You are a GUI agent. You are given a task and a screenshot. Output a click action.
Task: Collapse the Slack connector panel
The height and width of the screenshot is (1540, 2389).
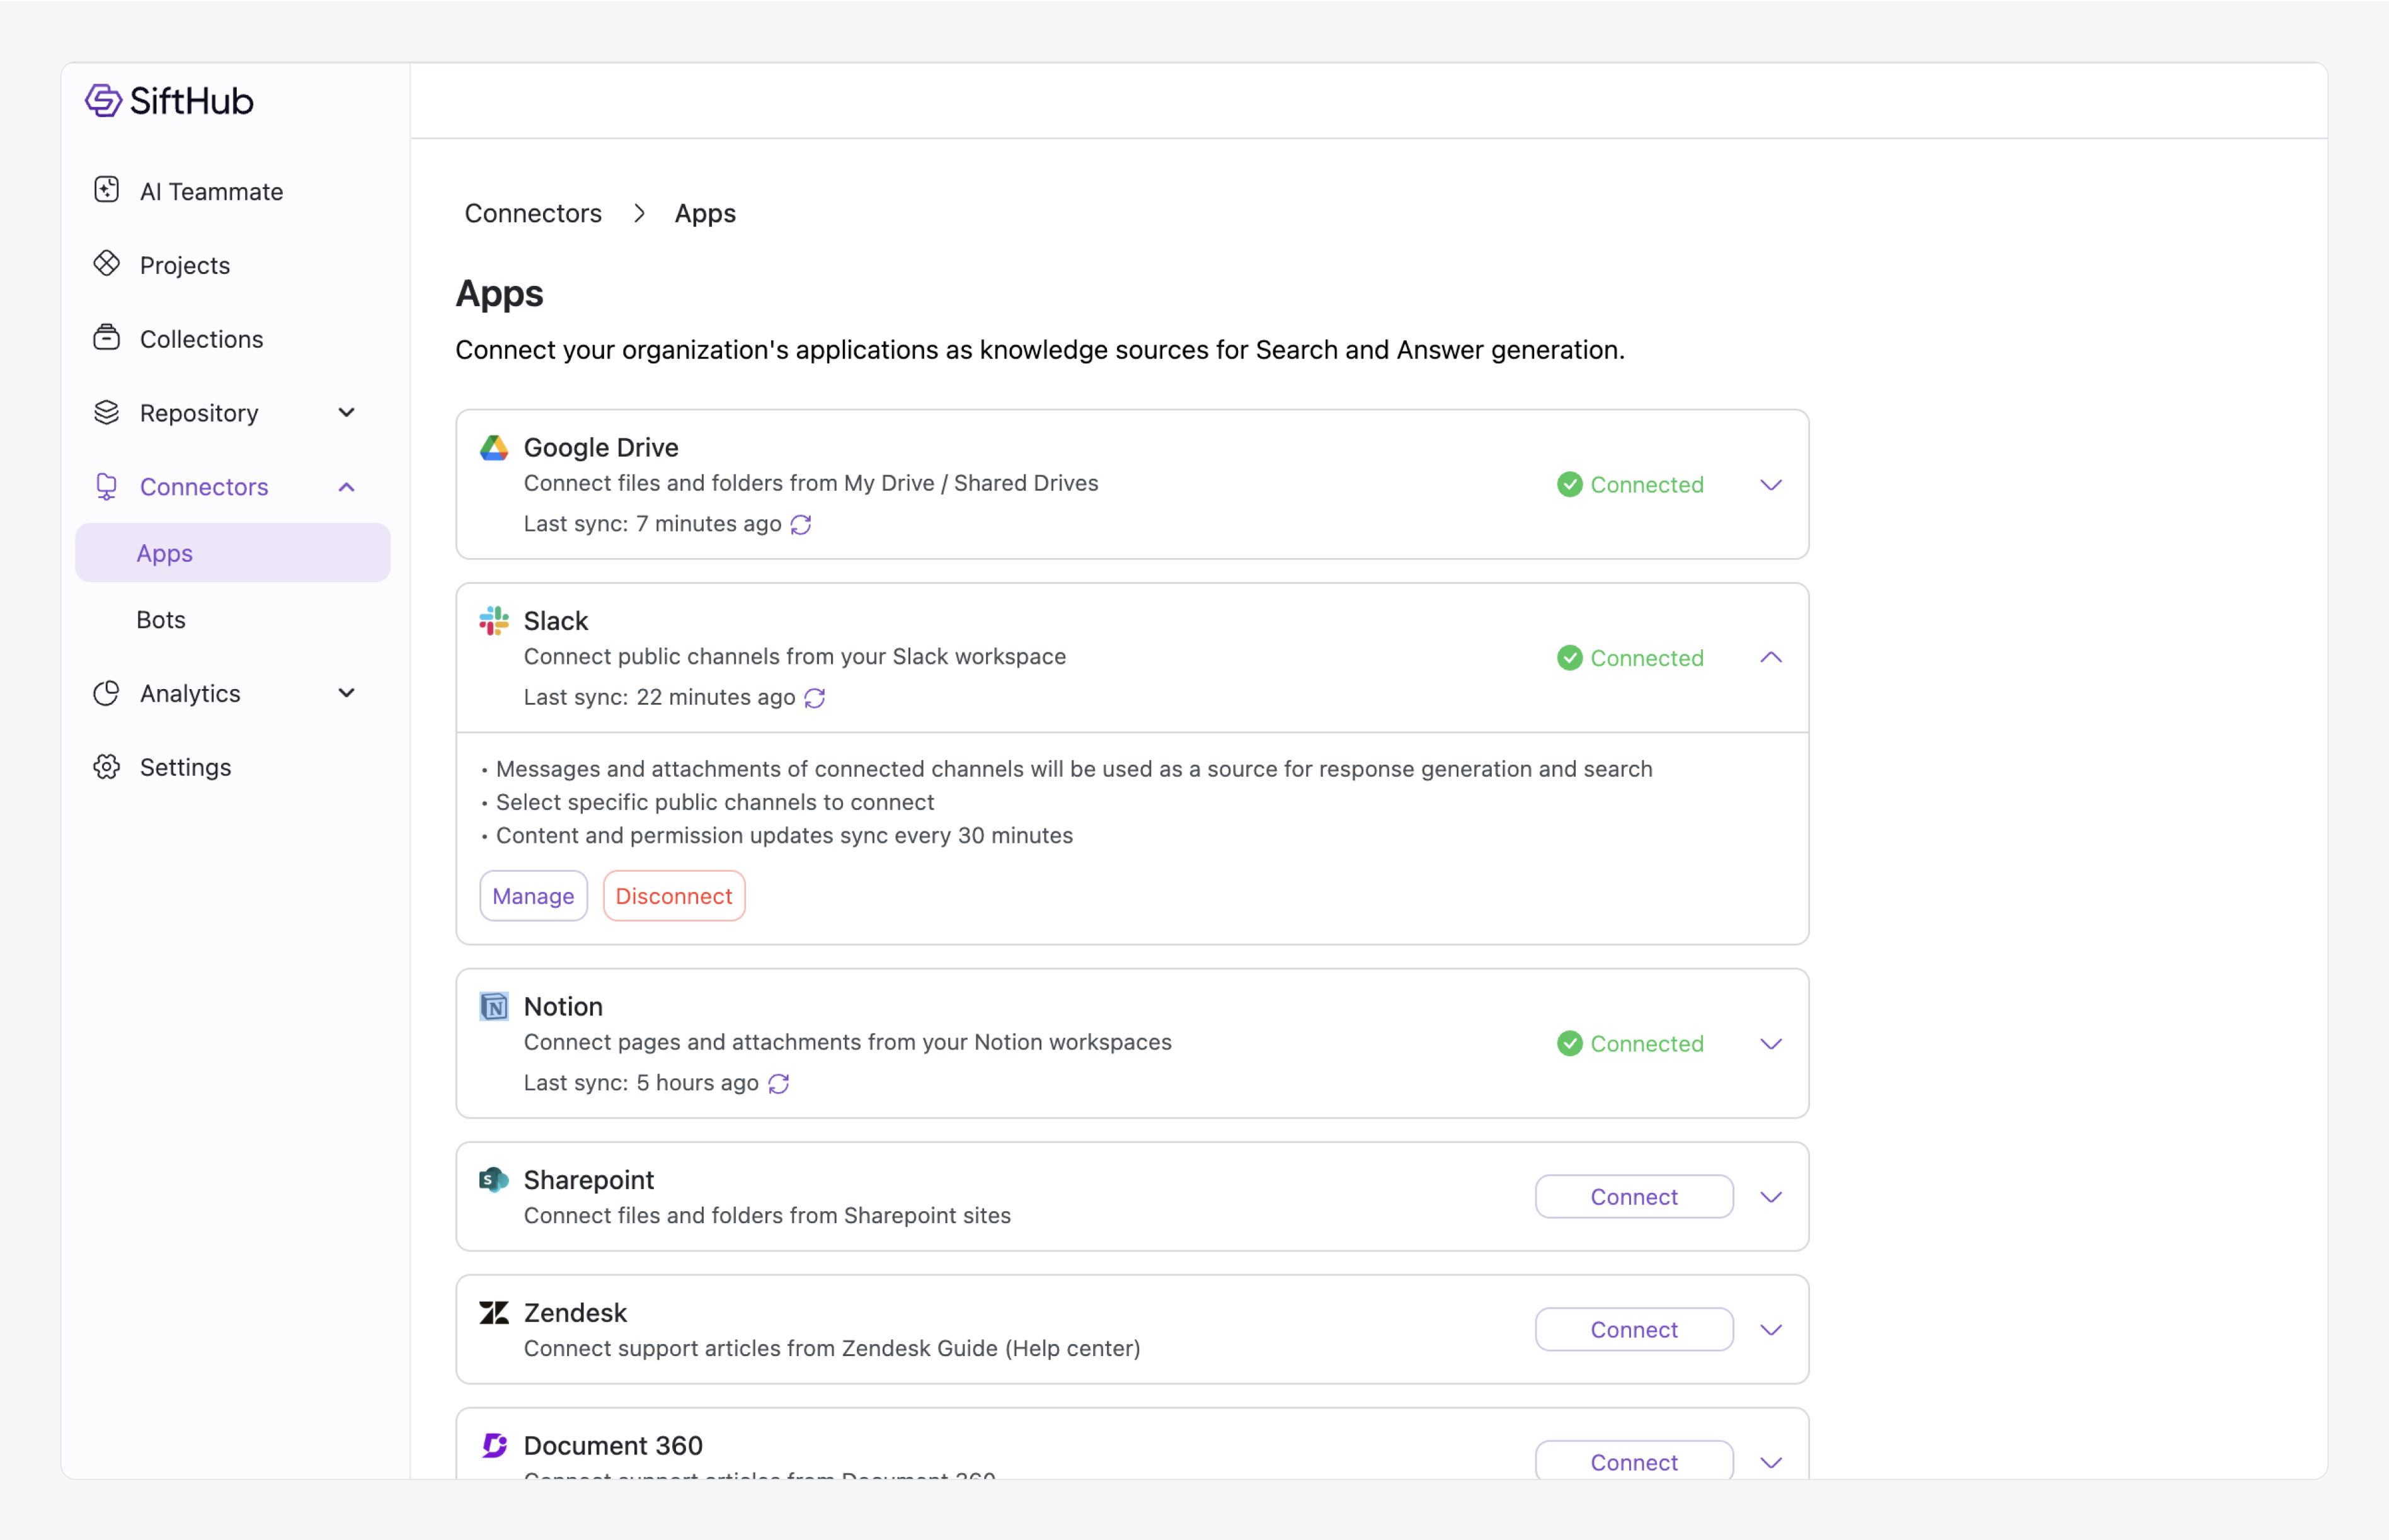(1770, 658)
